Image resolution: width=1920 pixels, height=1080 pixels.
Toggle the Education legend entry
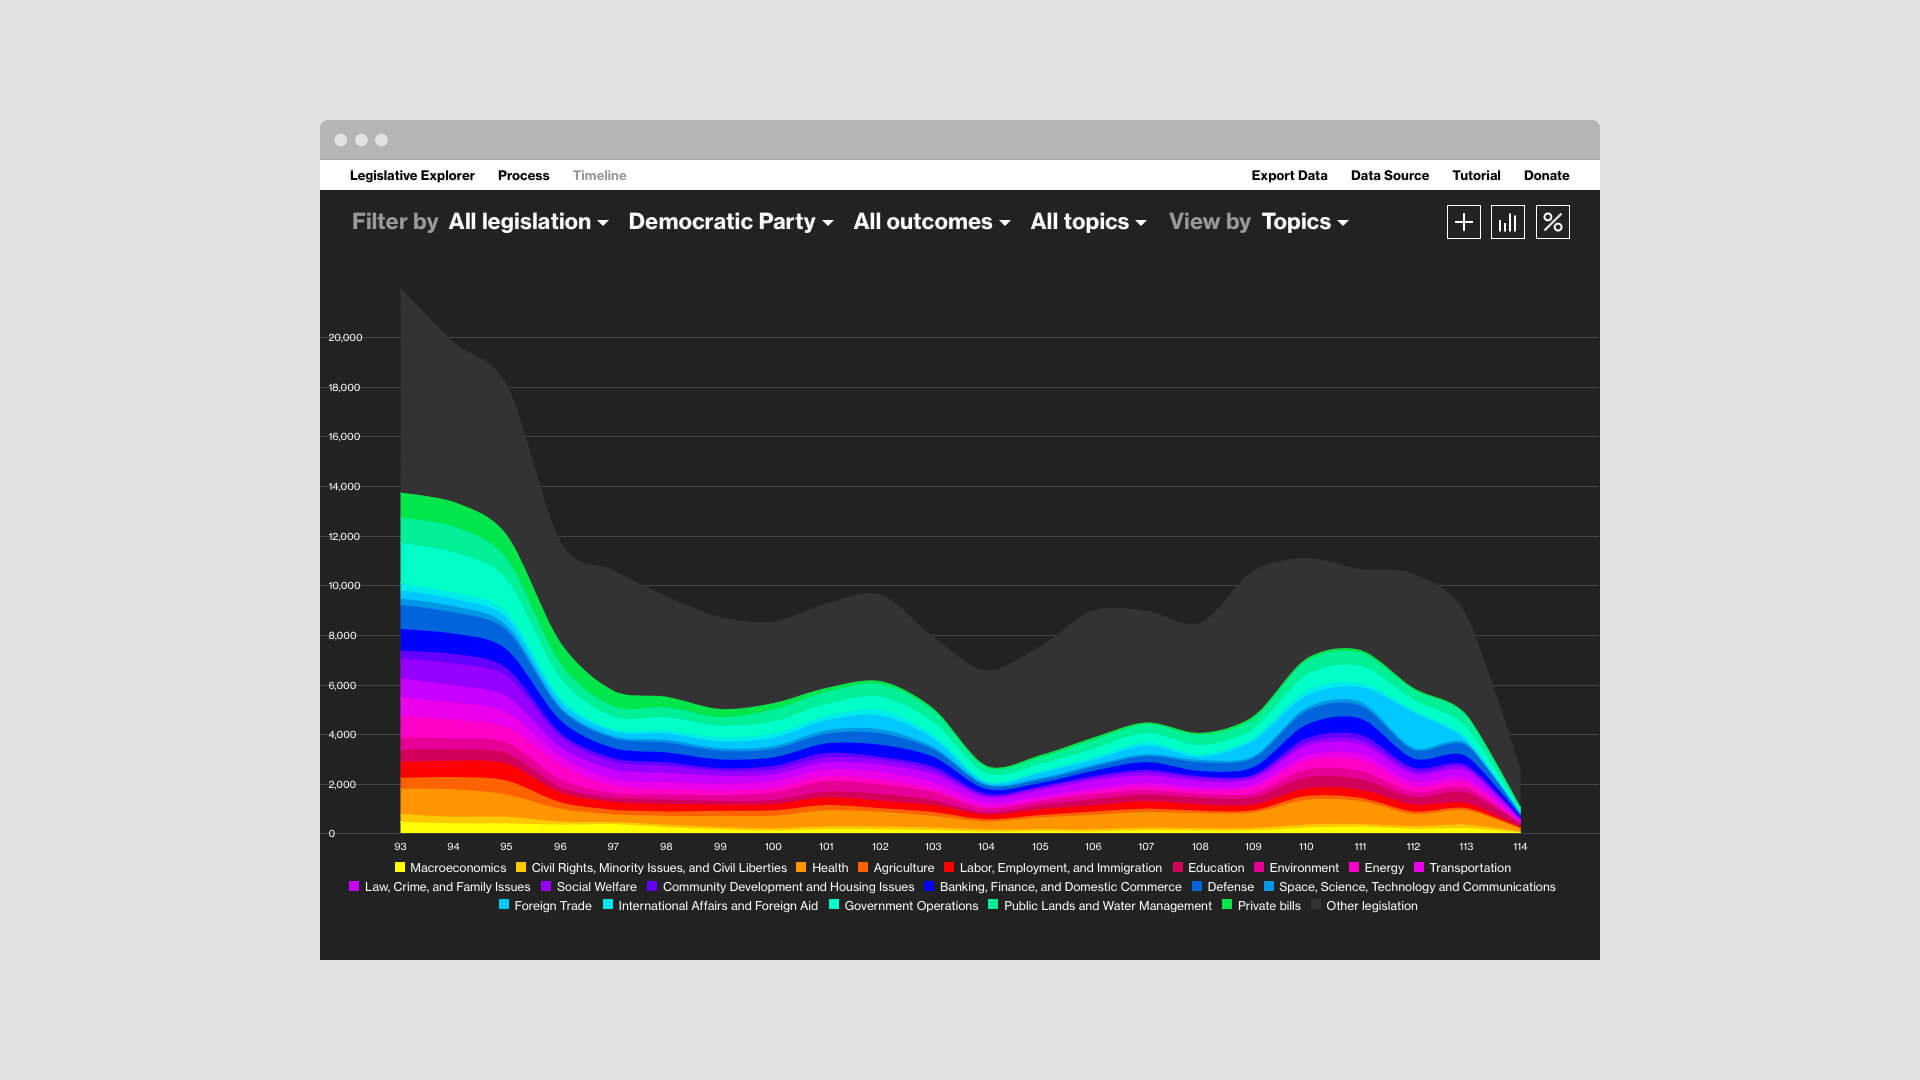tap(1209, 868)
